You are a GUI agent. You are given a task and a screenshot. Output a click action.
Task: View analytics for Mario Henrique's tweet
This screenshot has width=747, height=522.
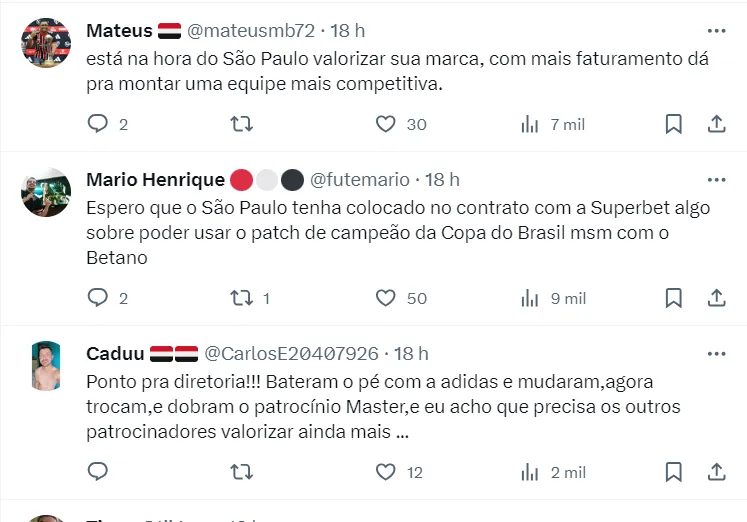click(530, 298)
